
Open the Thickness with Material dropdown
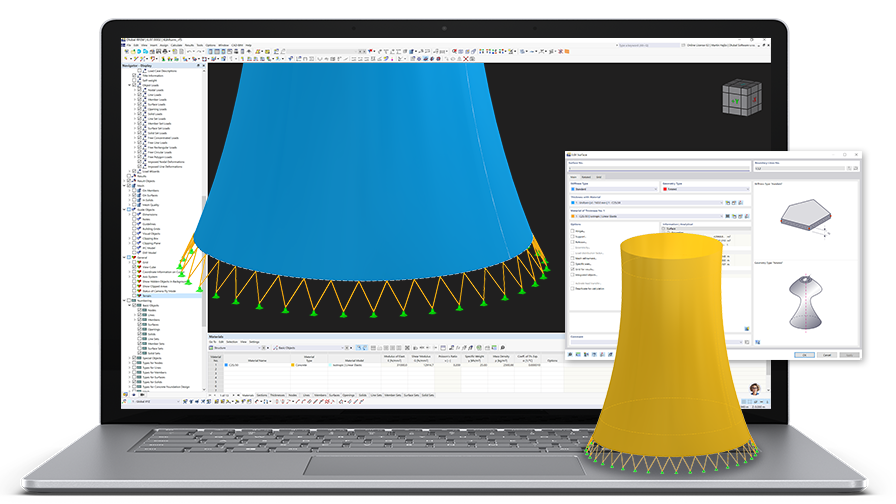point(647,203)
